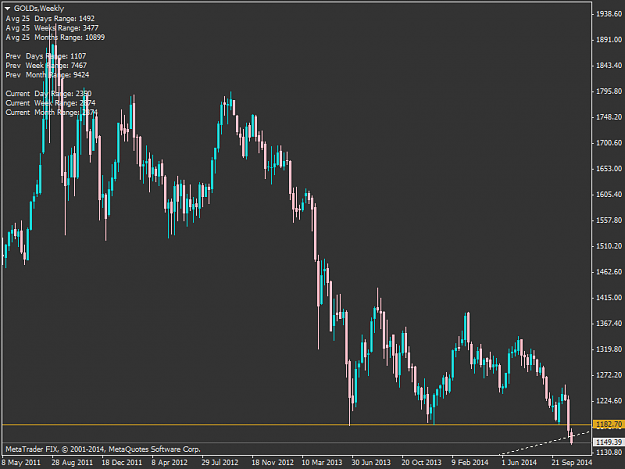Click the 'Prev Days Range: 1107' text
625x469 pixels.
click(x=45, y=56)
